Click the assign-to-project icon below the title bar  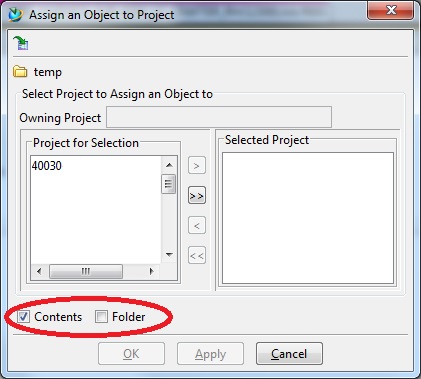coord(21,43)
